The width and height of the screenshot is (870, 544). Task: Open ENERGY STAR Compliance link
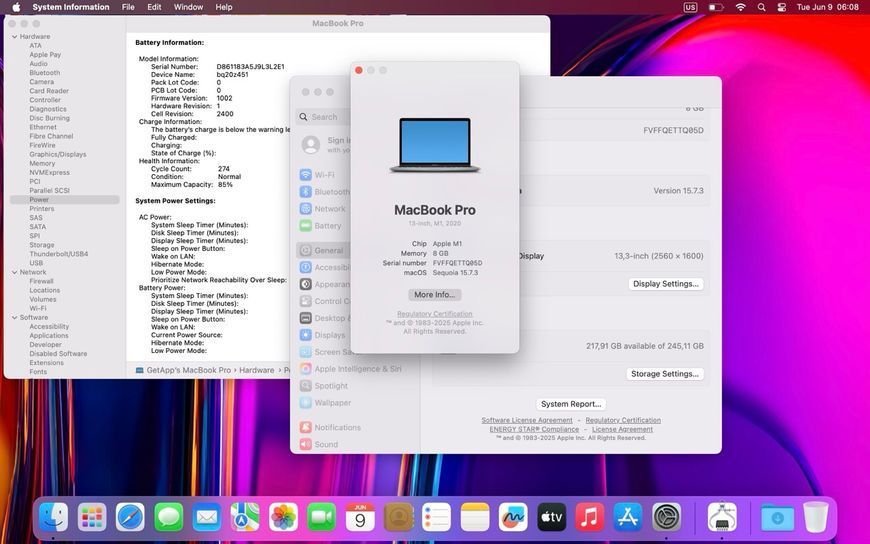[x=534, y=429]
